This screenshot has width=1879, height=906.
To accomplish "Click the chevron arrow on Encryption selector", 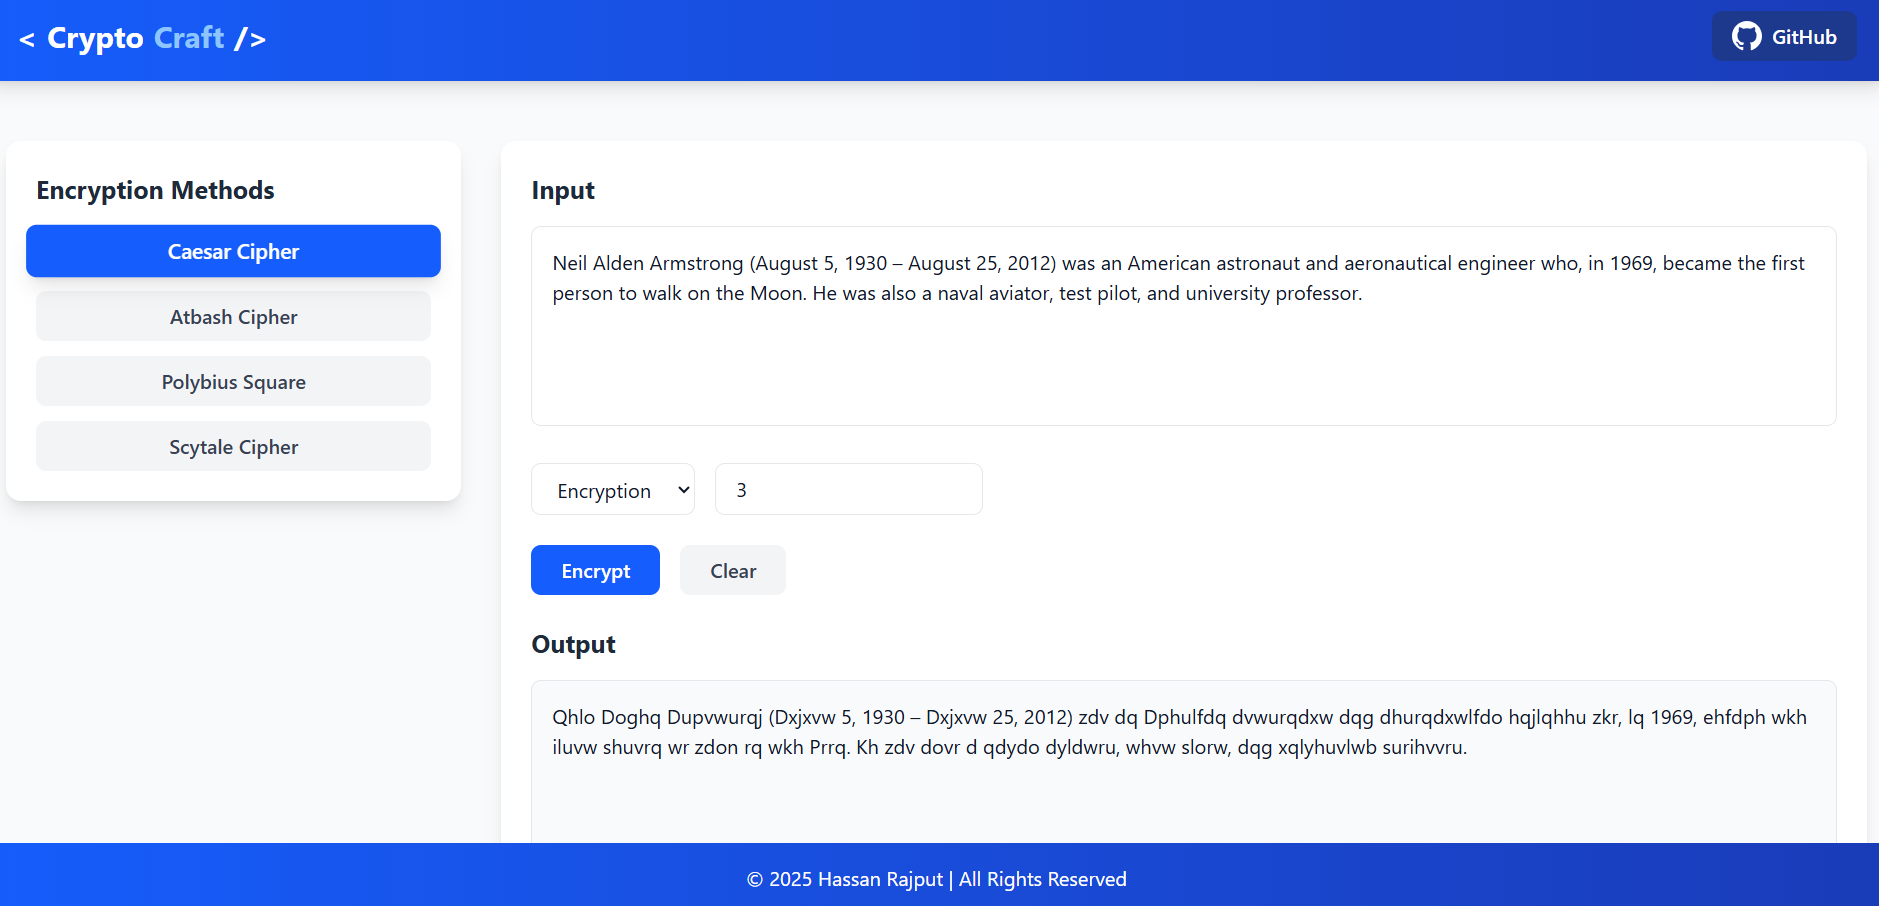I will [684, 490].
